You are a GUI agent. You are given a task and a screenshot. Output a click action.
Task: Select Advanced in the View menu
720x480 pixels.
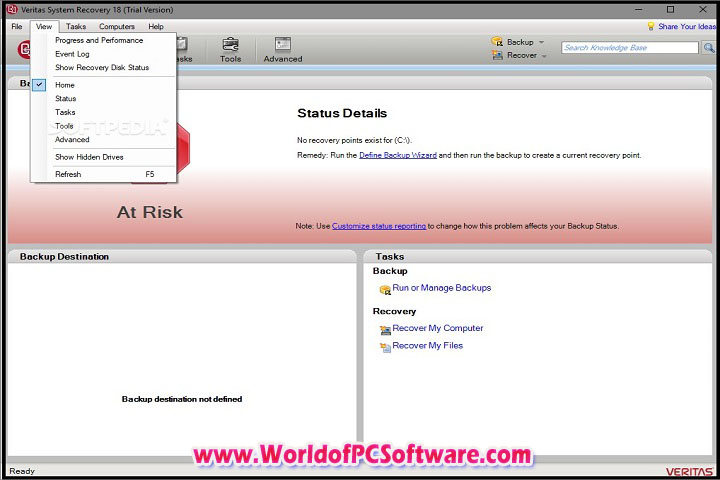click(x=72, y=139)
